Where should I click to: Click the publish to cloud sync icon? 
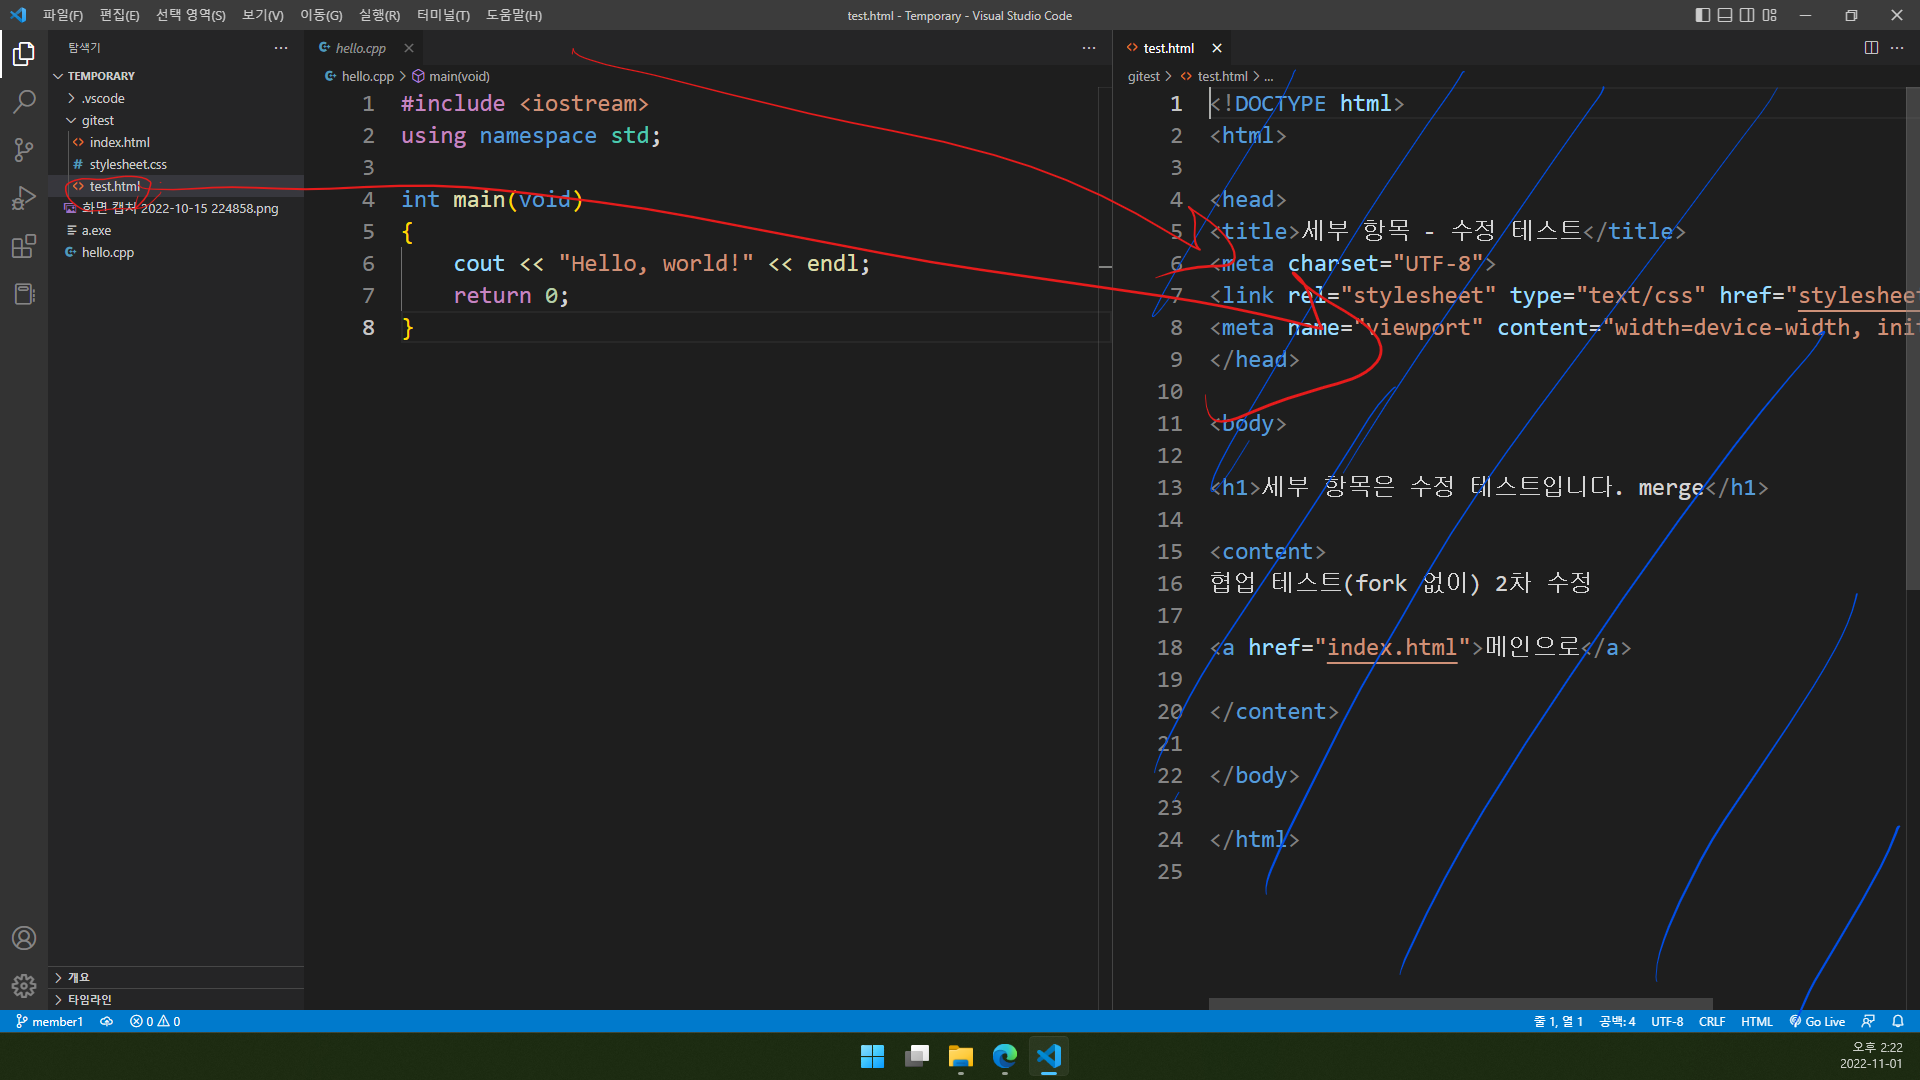[106, 1021]
